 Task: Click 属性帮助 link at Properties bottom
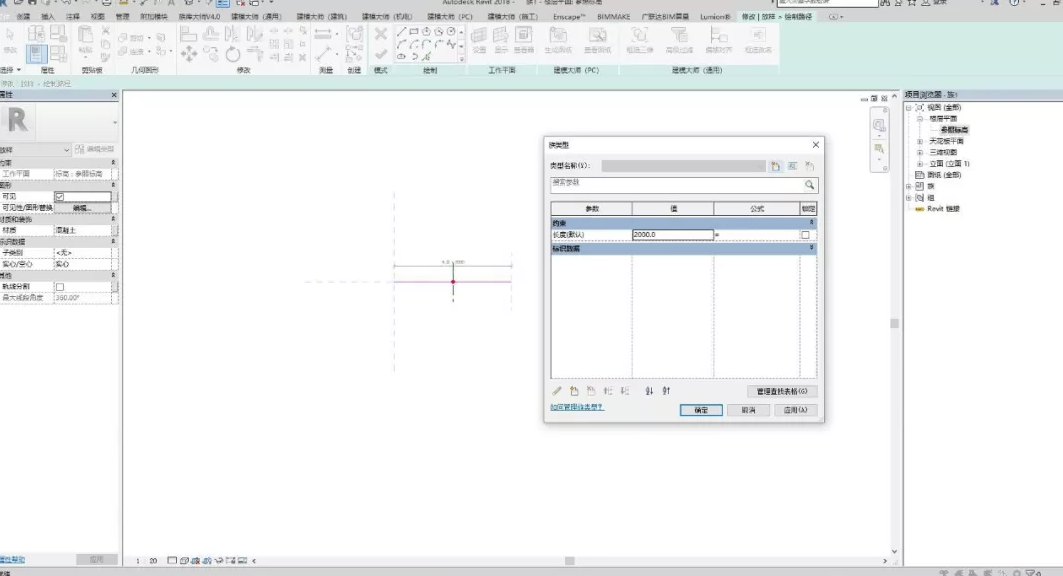click(12, 560)
